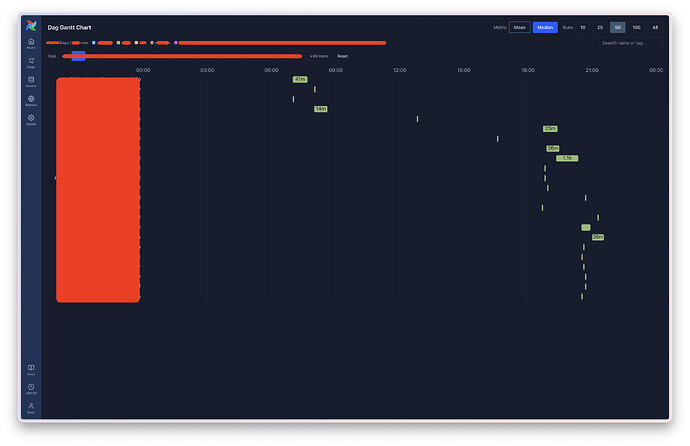Focus the 'Search name or tag' field
The width and height of the screenshot is (690, 446).
[630, 43]
